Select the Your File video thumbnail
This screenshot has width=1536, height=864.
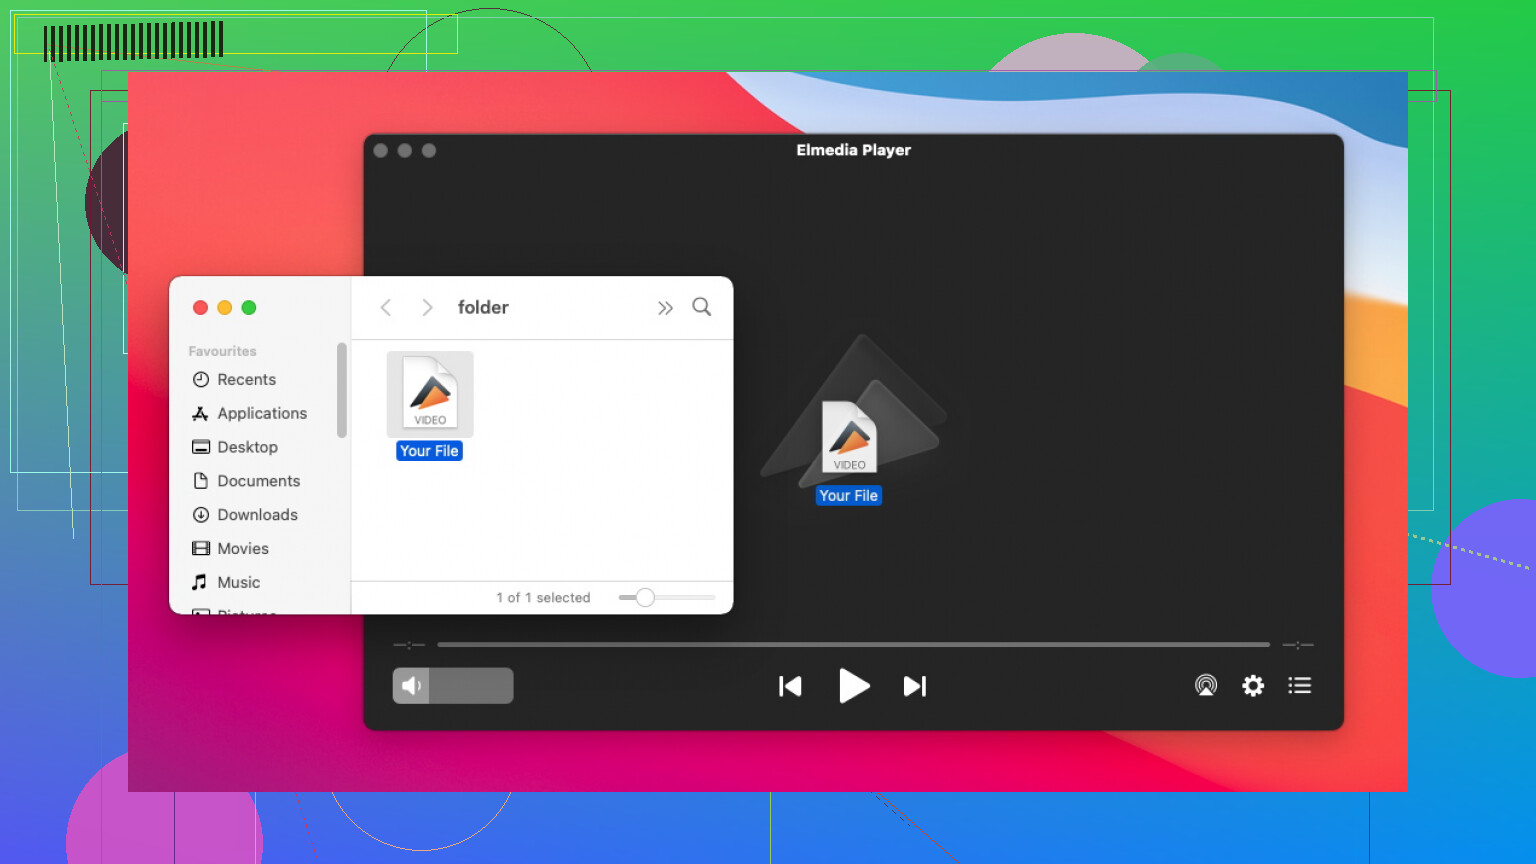(429, 393)
